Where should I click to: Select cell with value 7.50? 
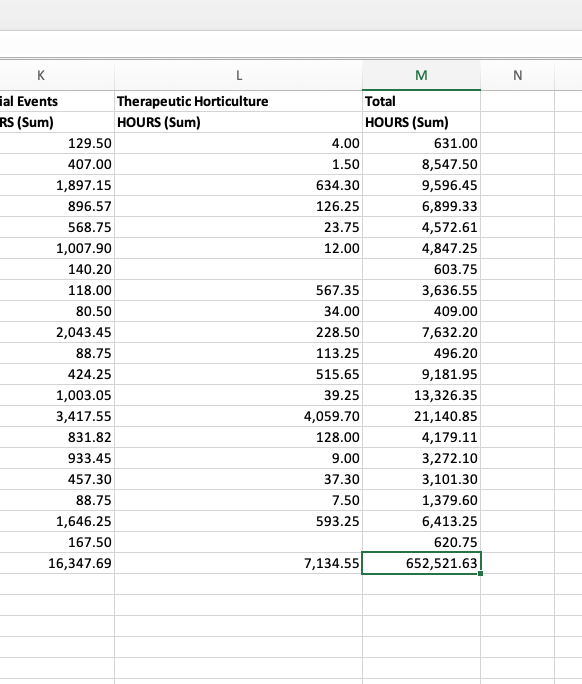click(239, 500)
